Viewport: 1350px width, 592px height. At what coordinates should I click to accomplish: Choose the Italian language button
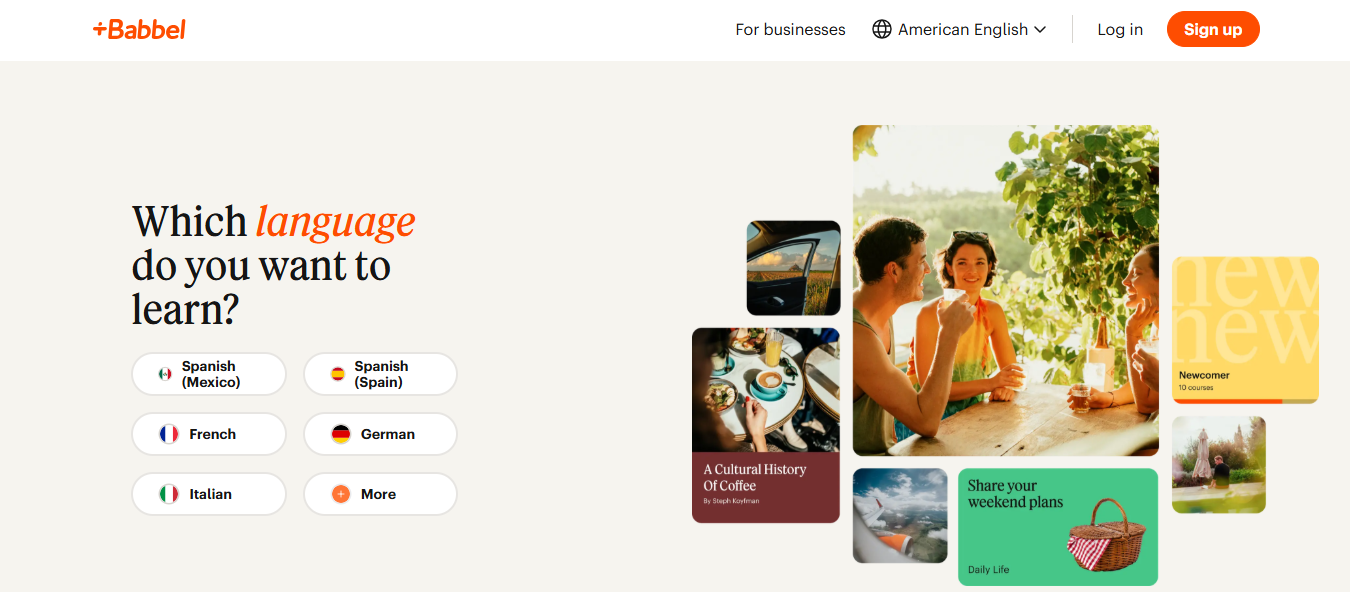(x=209, y=494)
